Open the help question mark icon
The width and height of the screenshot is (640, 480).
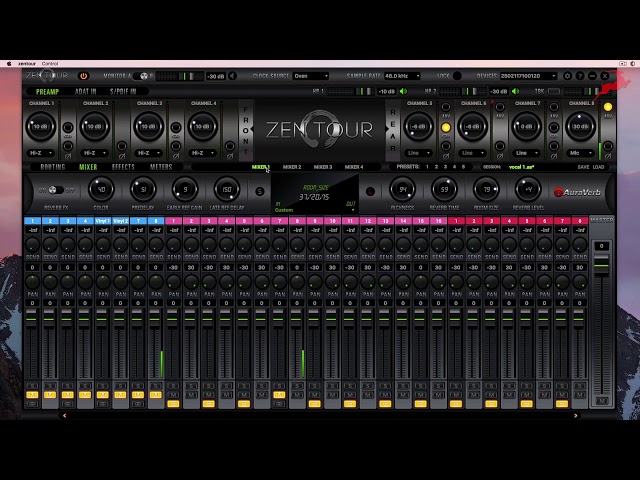click(x=580, y=76)
